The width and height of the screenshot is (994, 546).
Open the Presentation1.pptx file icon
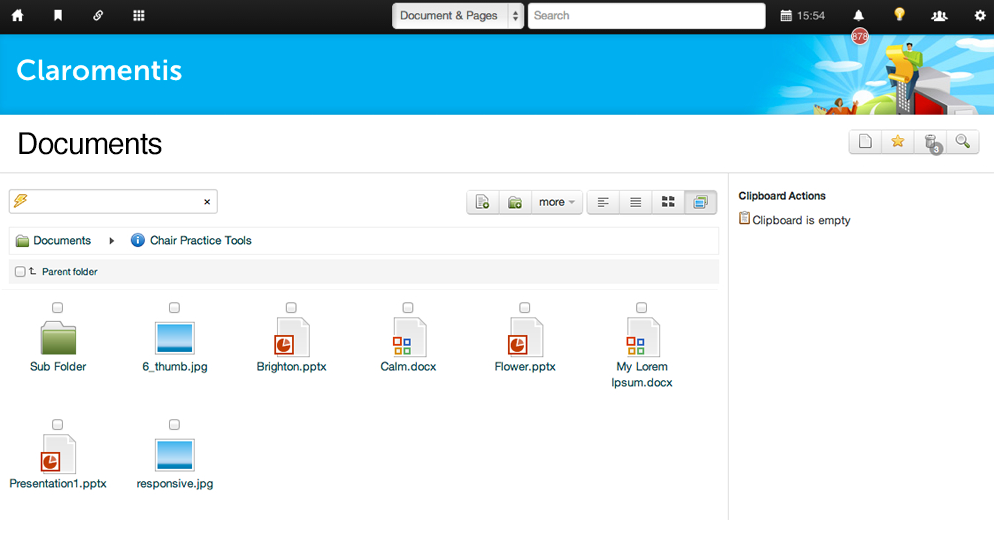click(58, 454)
